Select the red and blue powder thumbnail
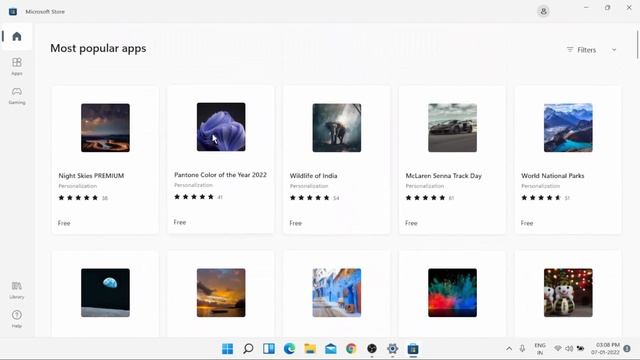The image size is (640, 360). [452, 293]
